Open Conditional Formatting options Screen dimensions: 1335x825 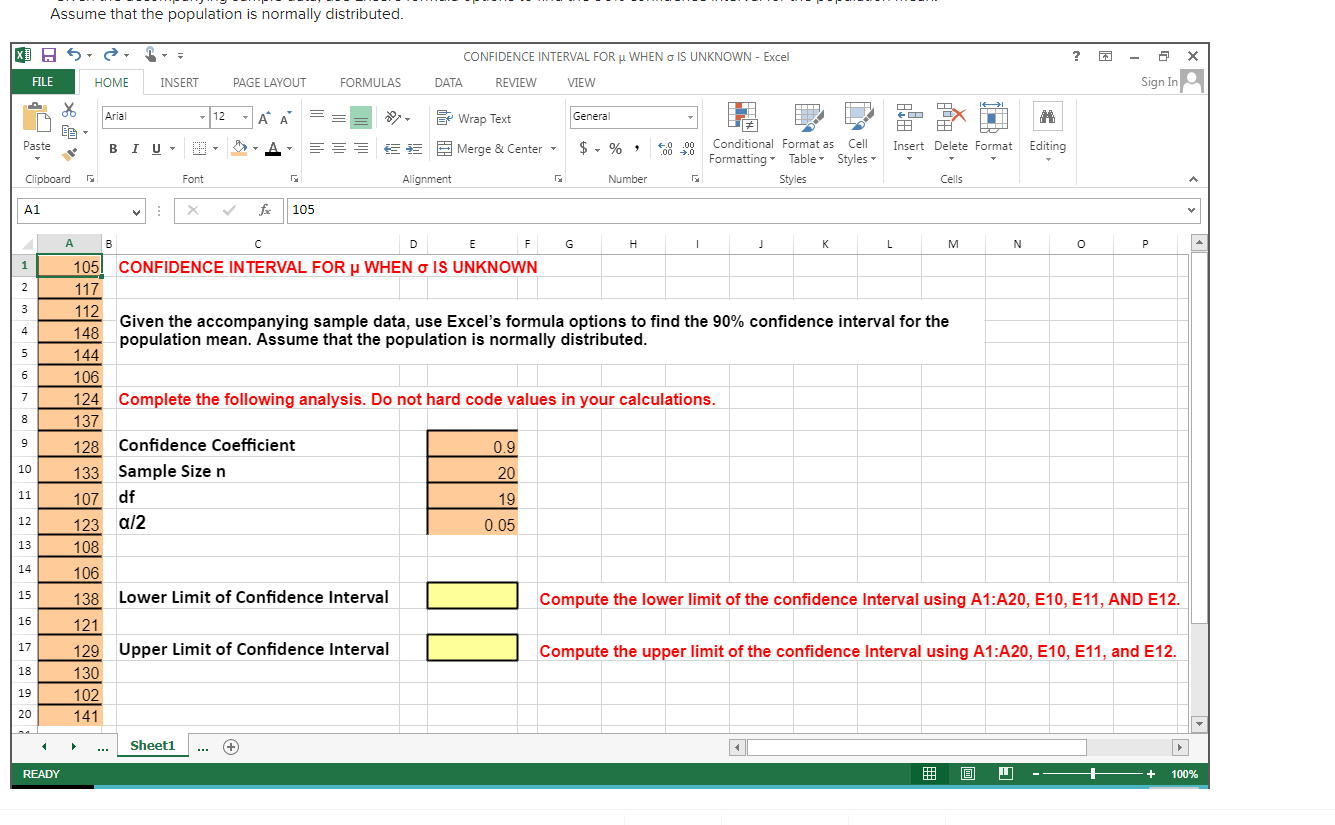pos(742,135)
